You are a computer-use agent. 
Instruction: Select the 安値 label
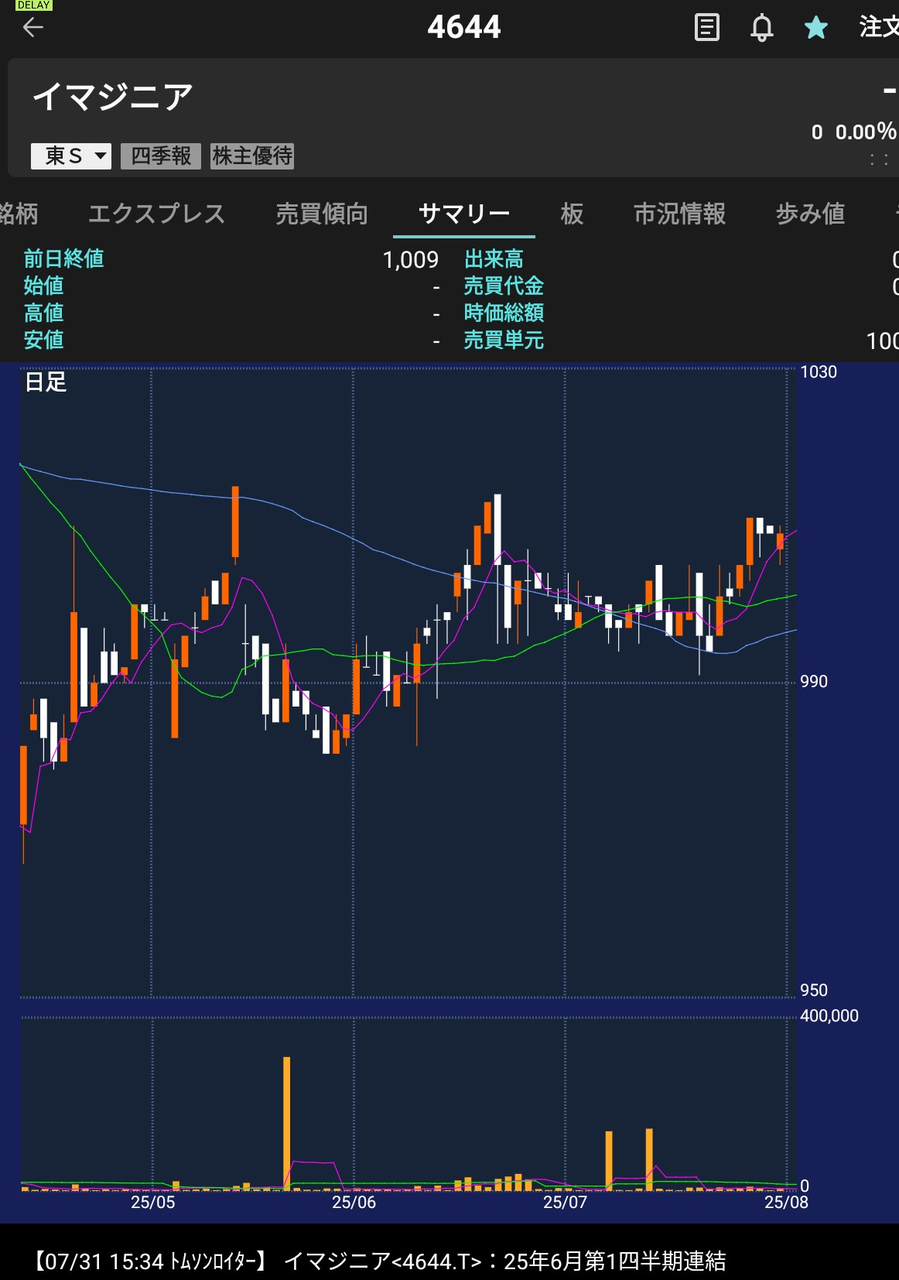(x=44, y=340)
